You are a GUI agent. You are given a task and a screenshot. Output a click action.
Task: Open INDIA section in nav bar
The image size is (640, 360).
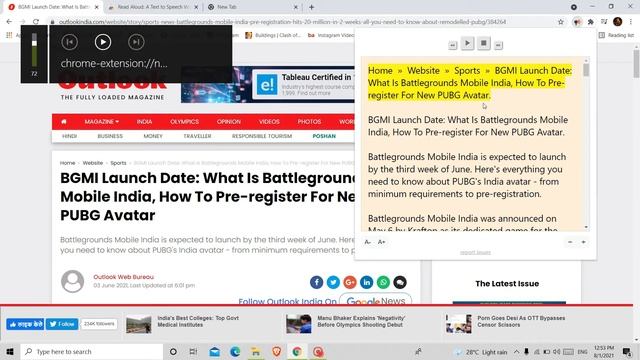(144, 122)
